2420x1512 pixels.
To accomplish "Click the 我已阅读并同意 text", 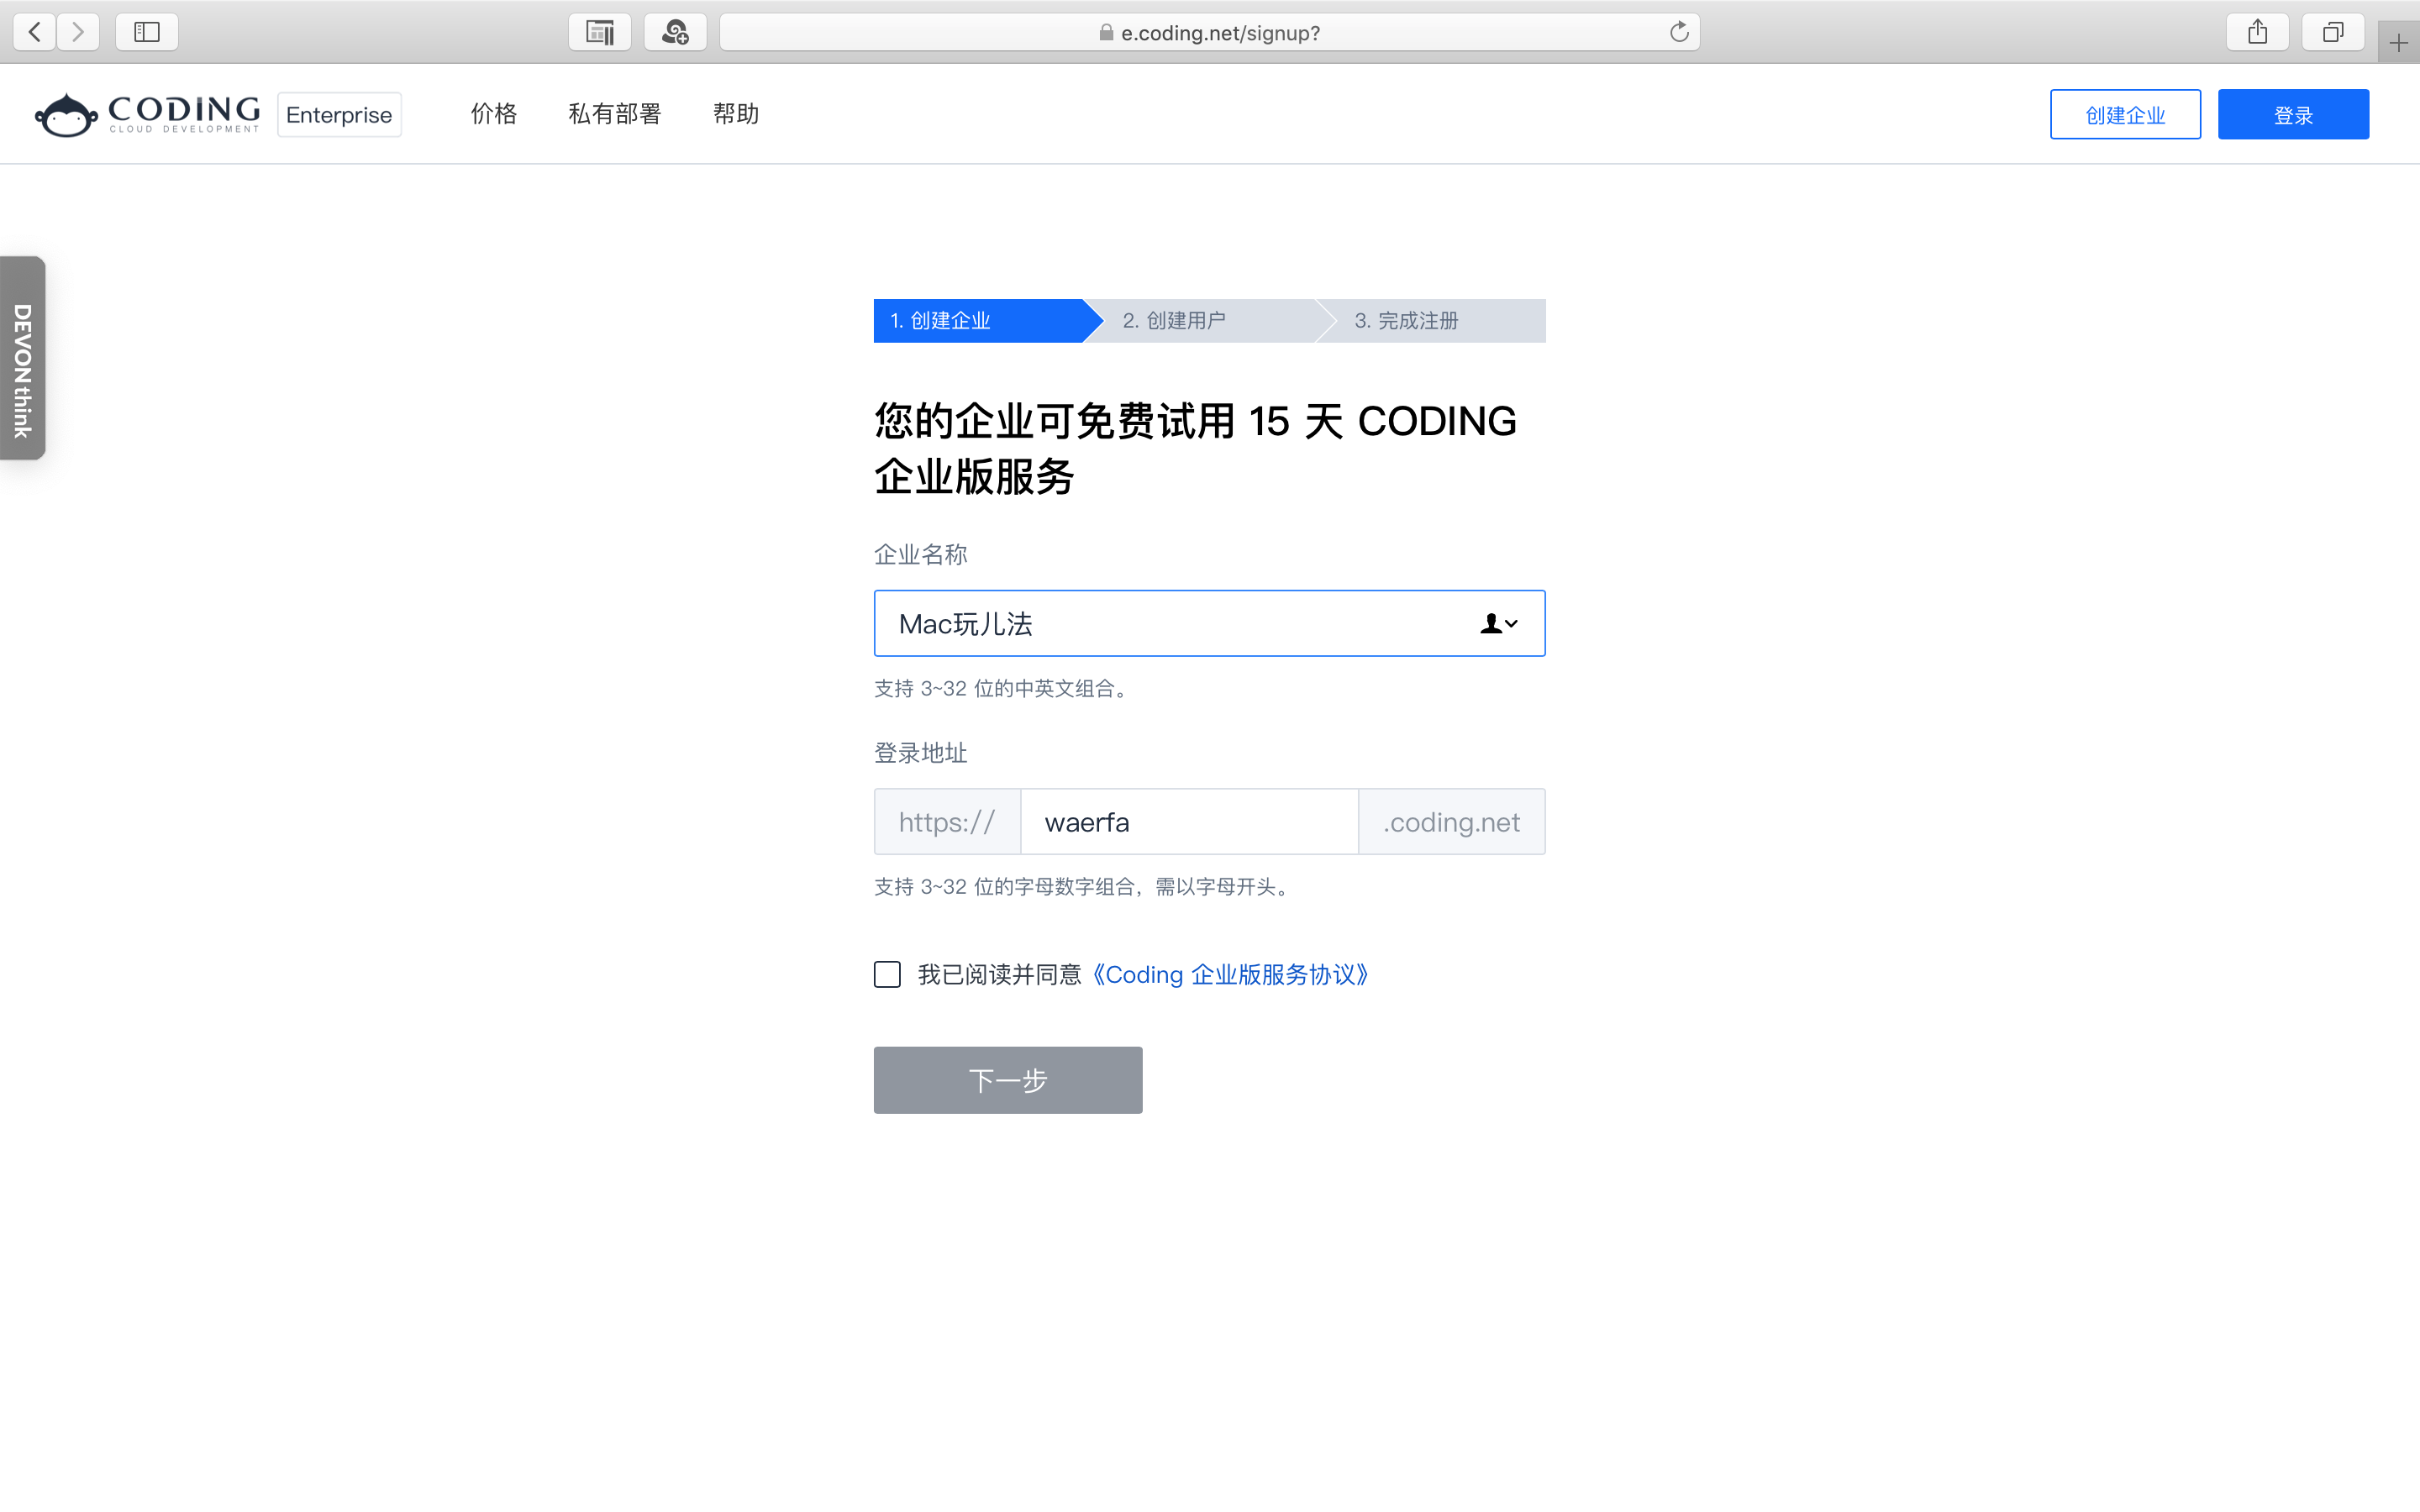I will click(x=999, y=974).
